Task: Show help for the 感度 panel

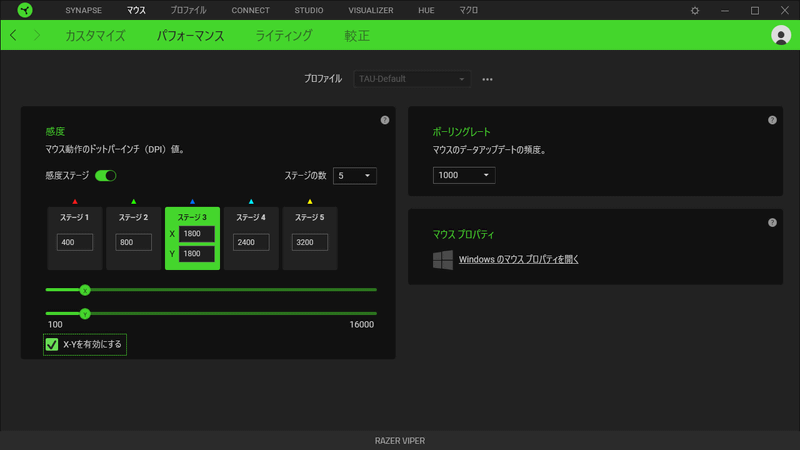Action: (x=385, y=120)
